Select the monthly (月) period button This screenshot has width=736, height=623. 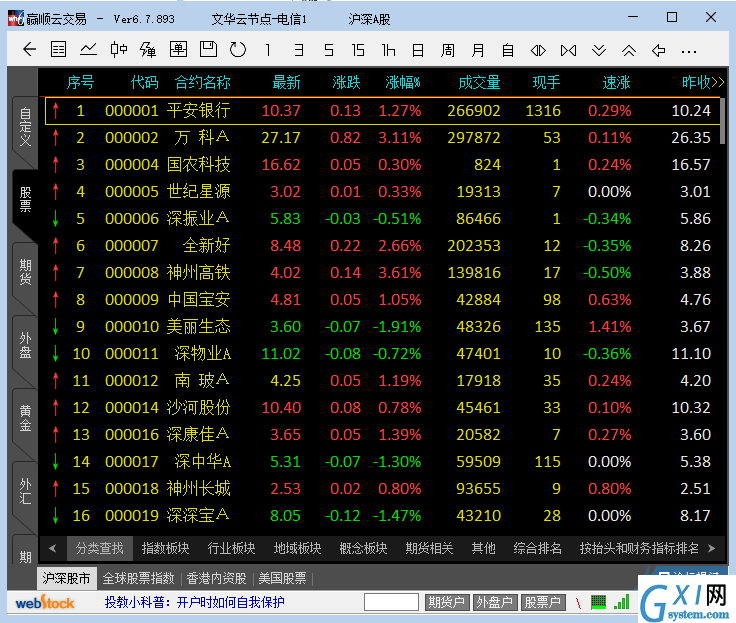pos(478,50)
